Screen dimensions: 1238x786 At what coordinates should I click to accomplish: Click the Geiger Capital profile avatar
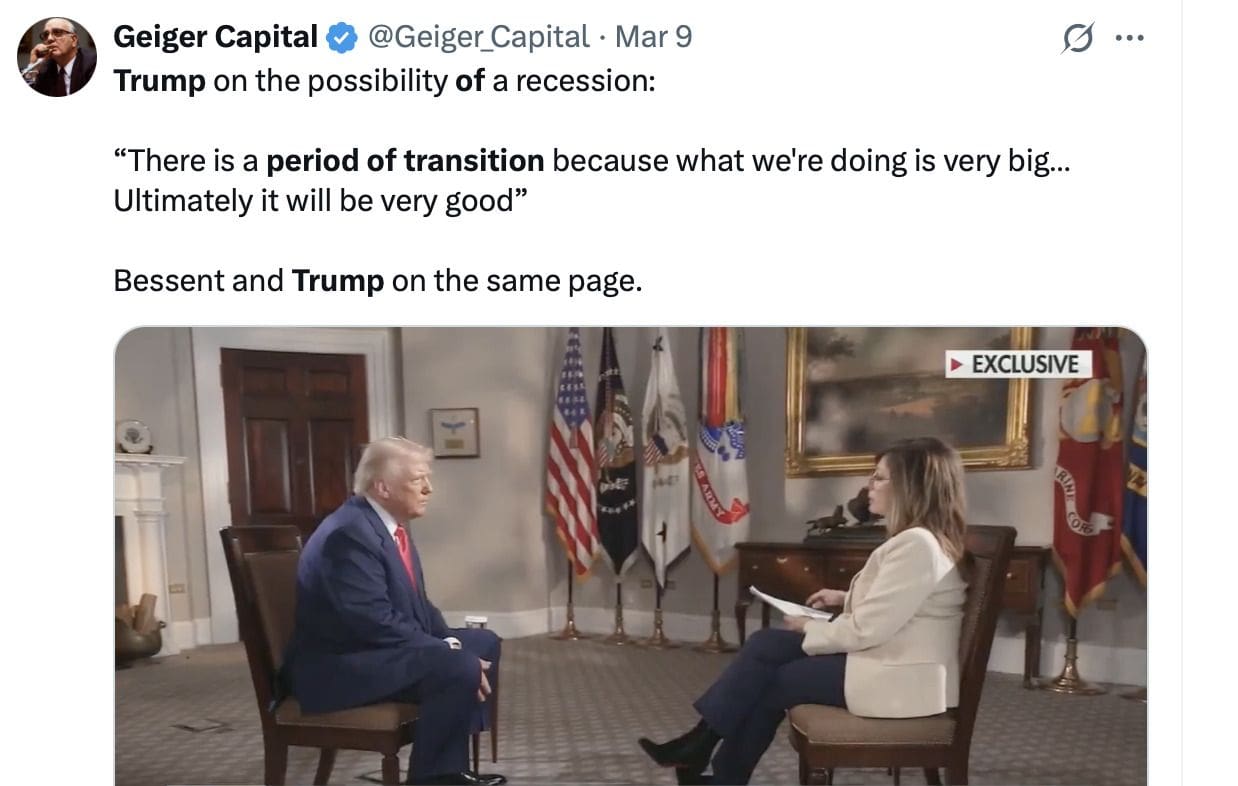point(57,56)
